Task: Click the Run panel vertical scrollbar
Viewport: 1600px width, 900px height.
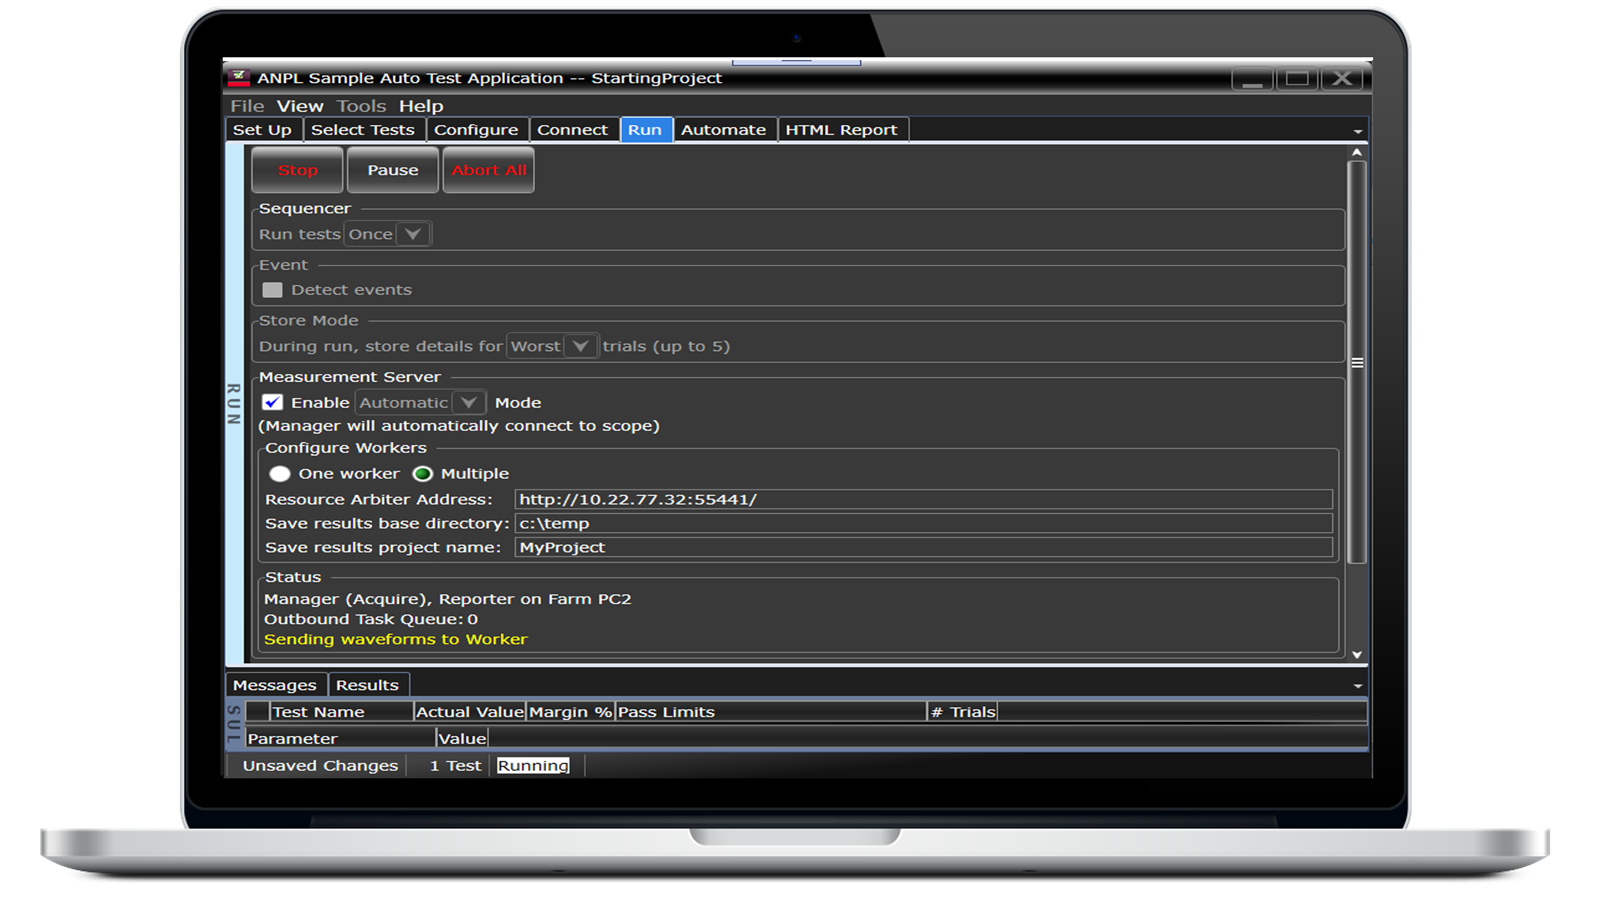Action: [1357, 362]
